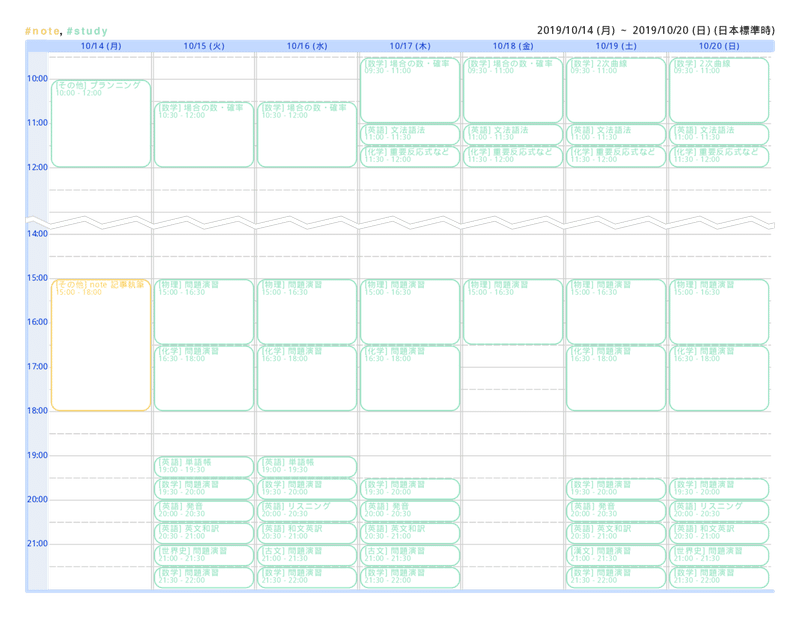Image resolution: width=800 pixels, height=618 pixels.
Task: Select the #note tag label
Action: (x=42, y=31)
